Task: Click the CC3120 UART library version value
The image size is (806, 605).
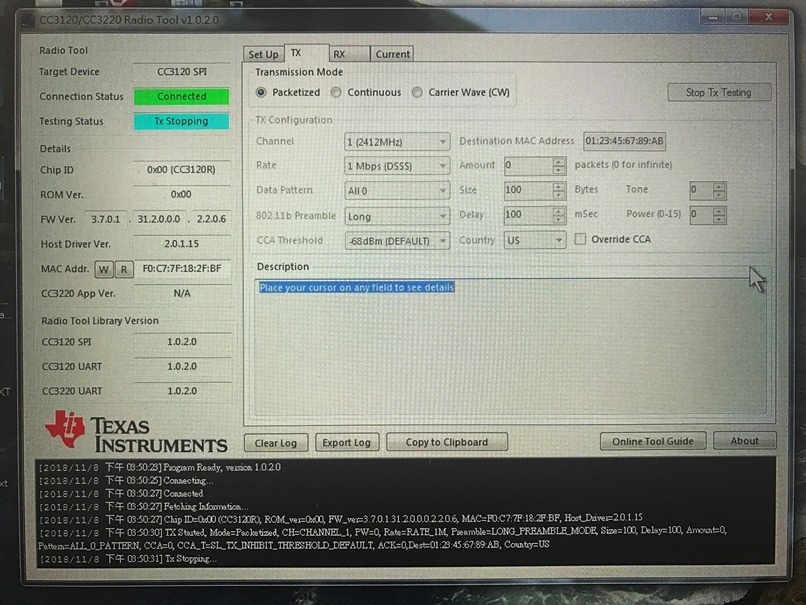Action: click(182, 366)
